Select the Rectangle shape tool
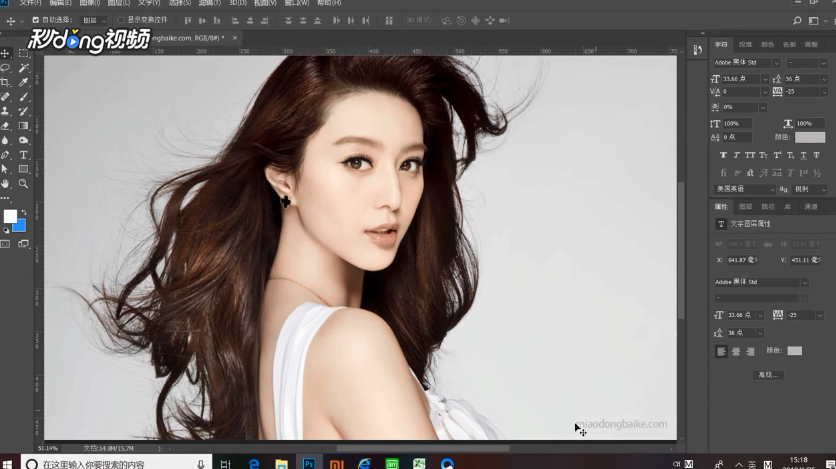Image resolution: width=836 pixels, height=469 pixels. 23,169
